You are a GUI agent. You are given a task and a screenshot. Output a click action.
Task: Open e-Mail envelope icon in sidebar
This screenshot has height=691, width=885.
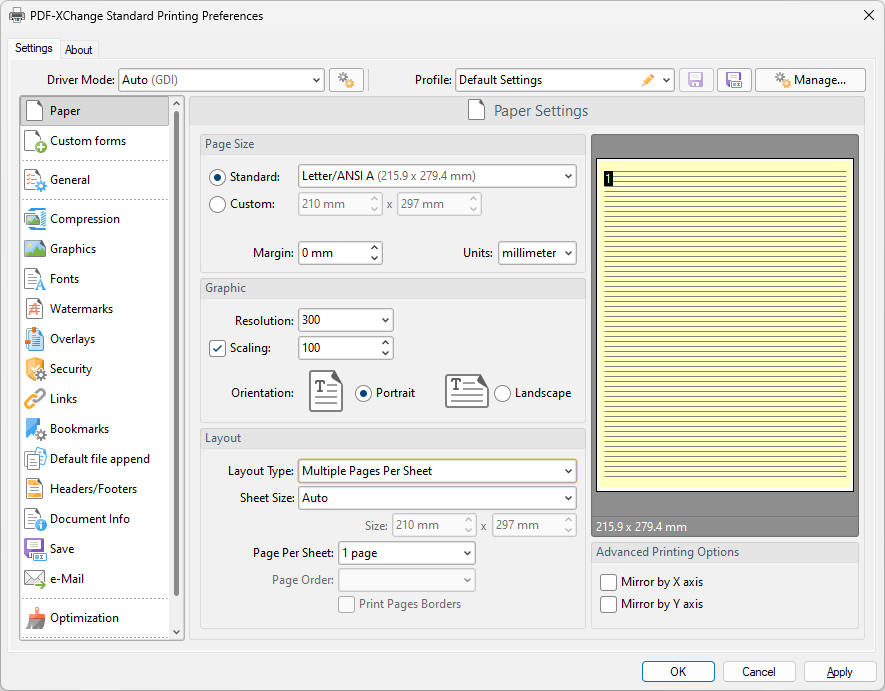coord(35,579)
